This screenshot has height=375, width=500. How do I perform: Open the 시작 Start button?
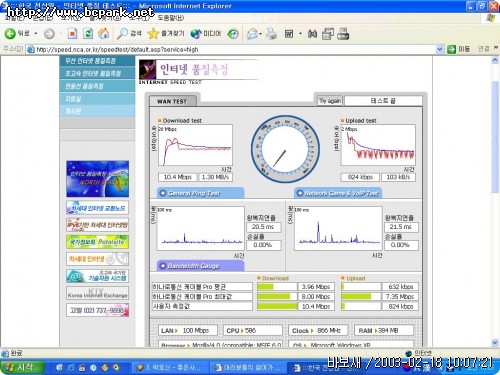pos(22,368)
